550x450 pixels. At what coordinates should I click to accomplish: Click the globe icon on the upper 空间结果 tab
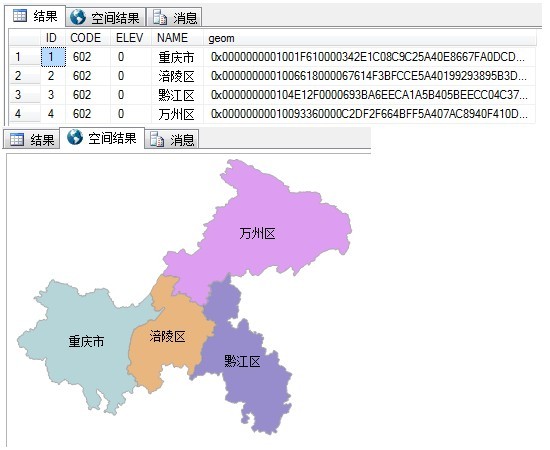[x=78, y=17]
